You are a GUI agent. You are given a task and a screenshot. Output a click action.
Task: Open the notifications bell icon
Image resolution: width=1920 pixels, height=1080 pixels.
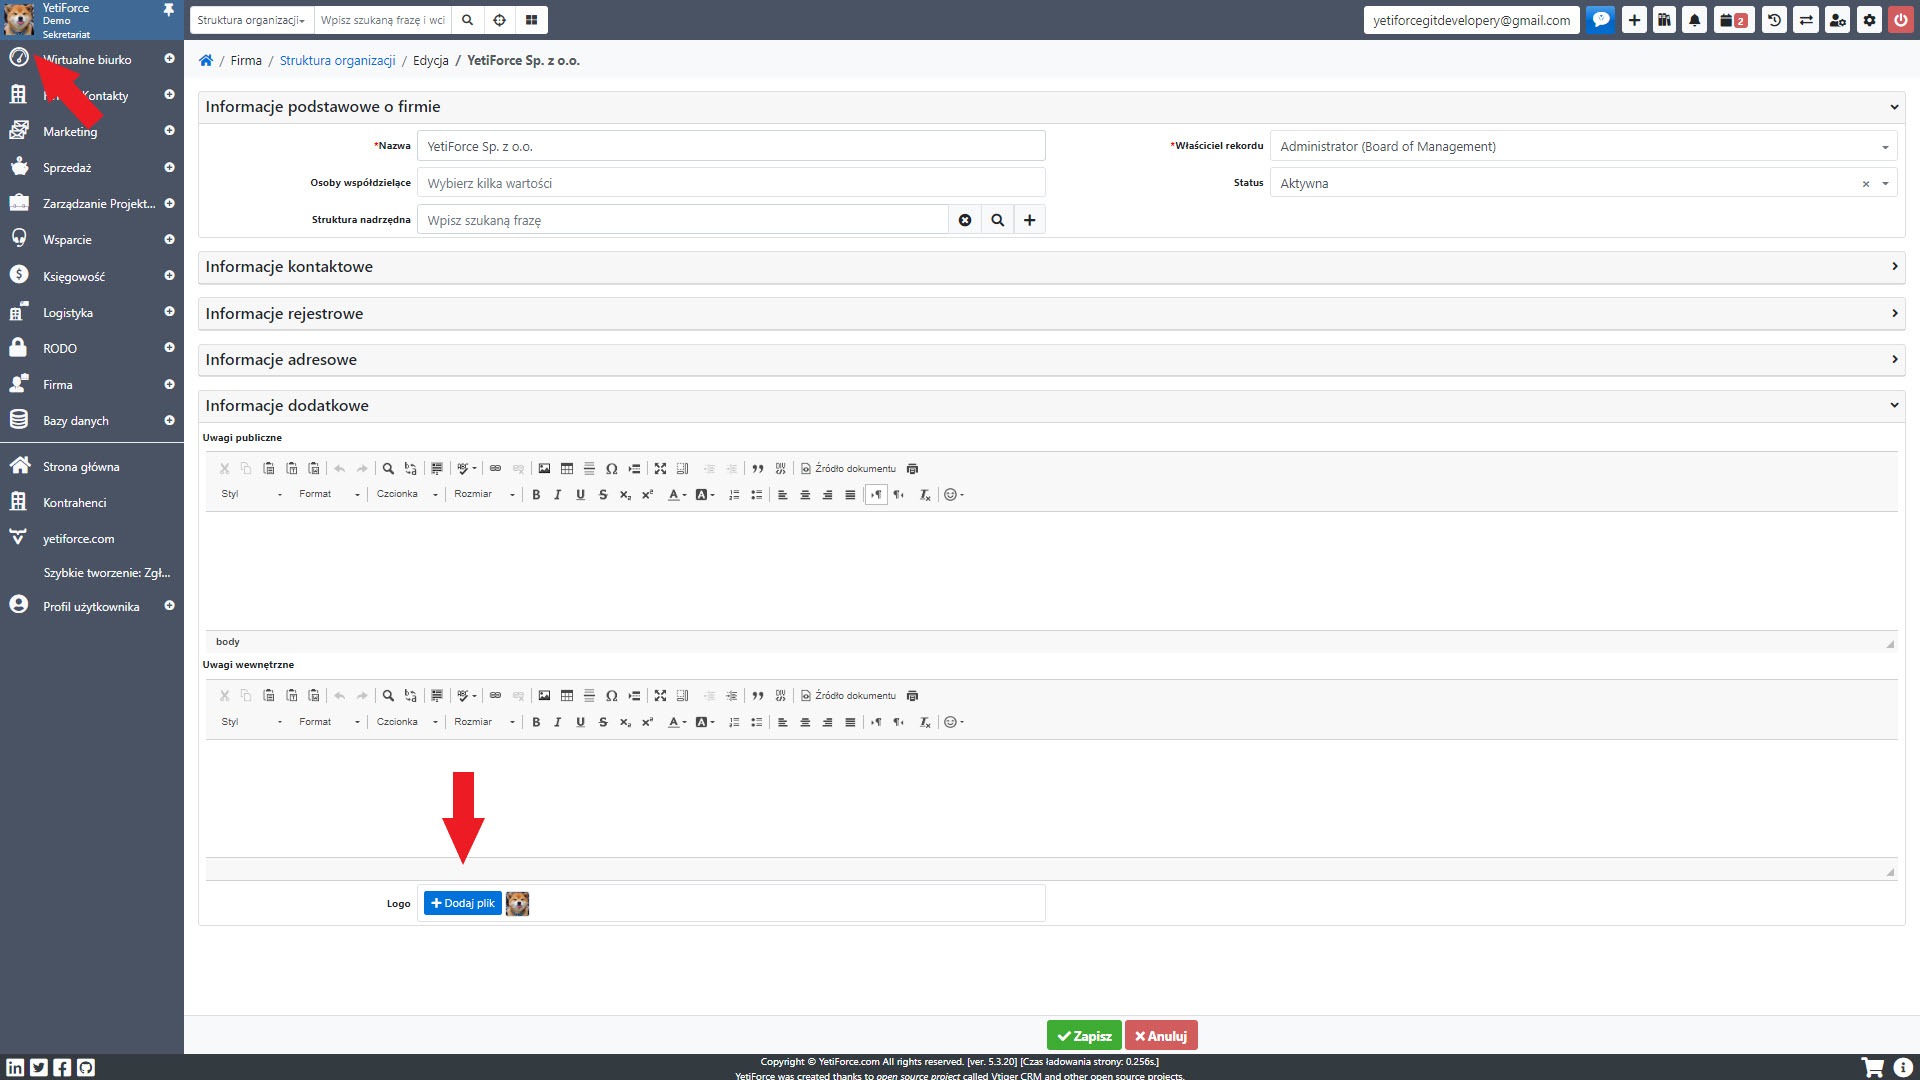coord(1694,20)
